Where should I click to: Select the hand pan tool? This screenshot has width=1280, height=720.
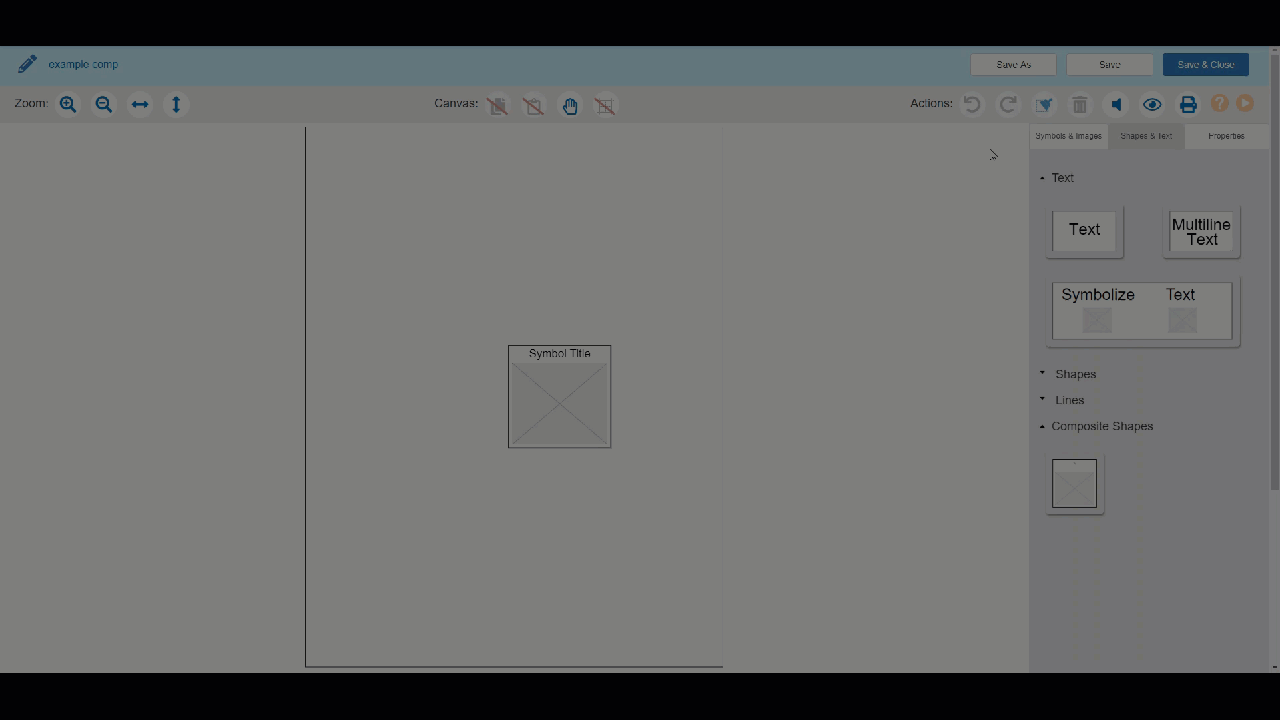tap(570, 105)
